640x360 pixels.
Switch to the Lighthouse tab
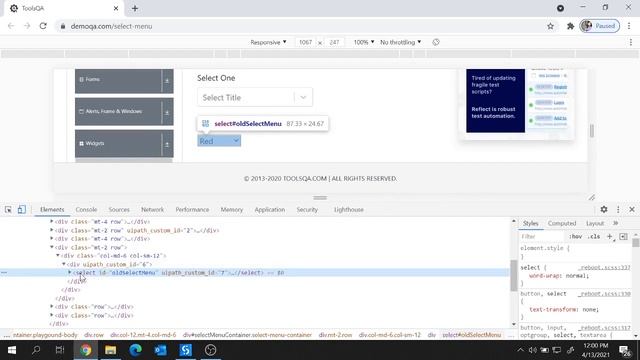[x=349, y=210]
